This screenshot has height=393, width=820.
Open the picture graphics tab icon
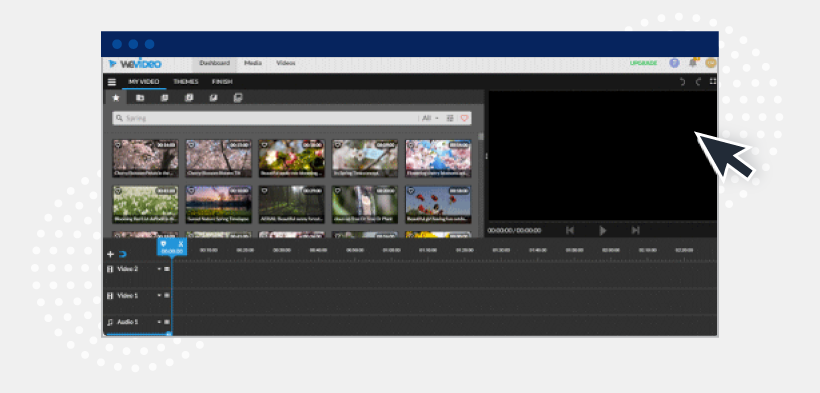[x=213, y=98]
